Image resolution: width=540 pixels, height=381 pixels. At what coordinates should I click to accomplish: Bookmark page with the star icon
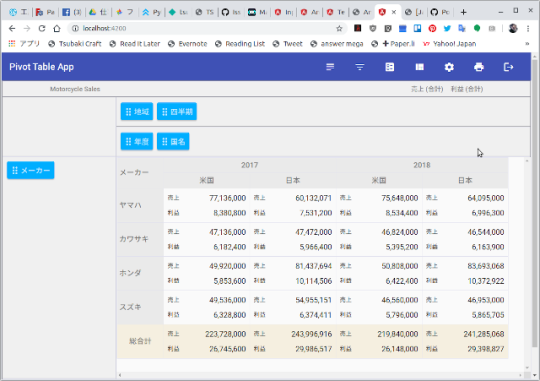tap(339, 29)
